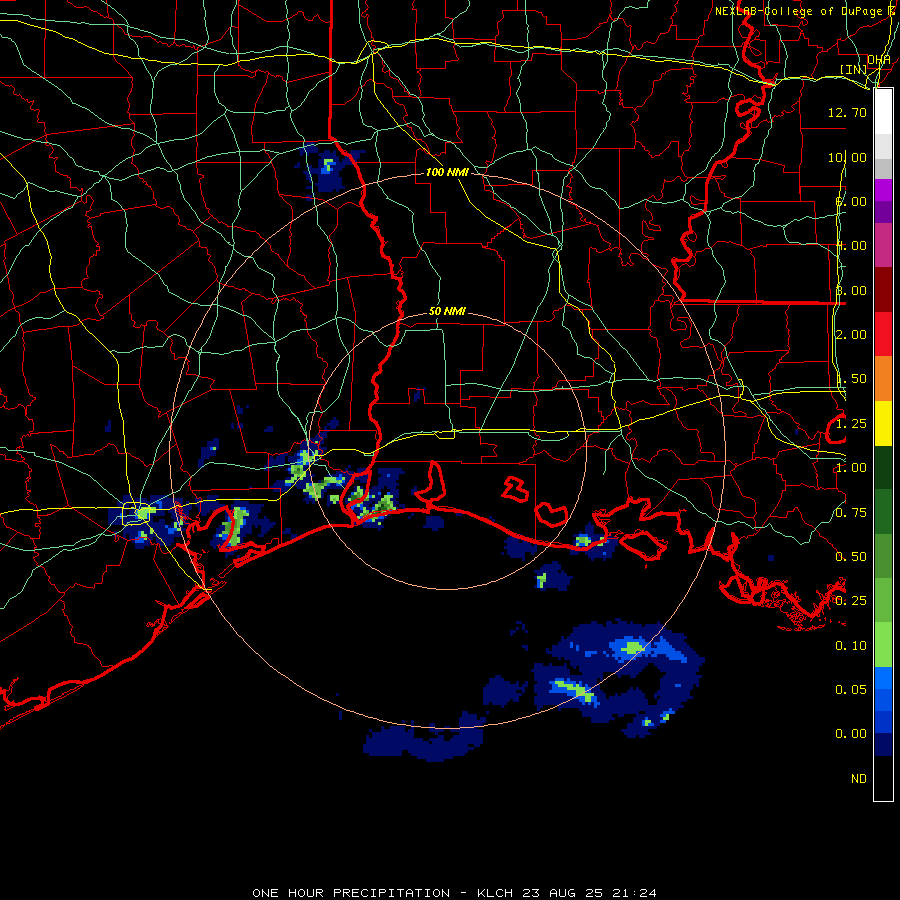Pick the dark red legend swatch

pyautogui.click(x=883, y=290)
